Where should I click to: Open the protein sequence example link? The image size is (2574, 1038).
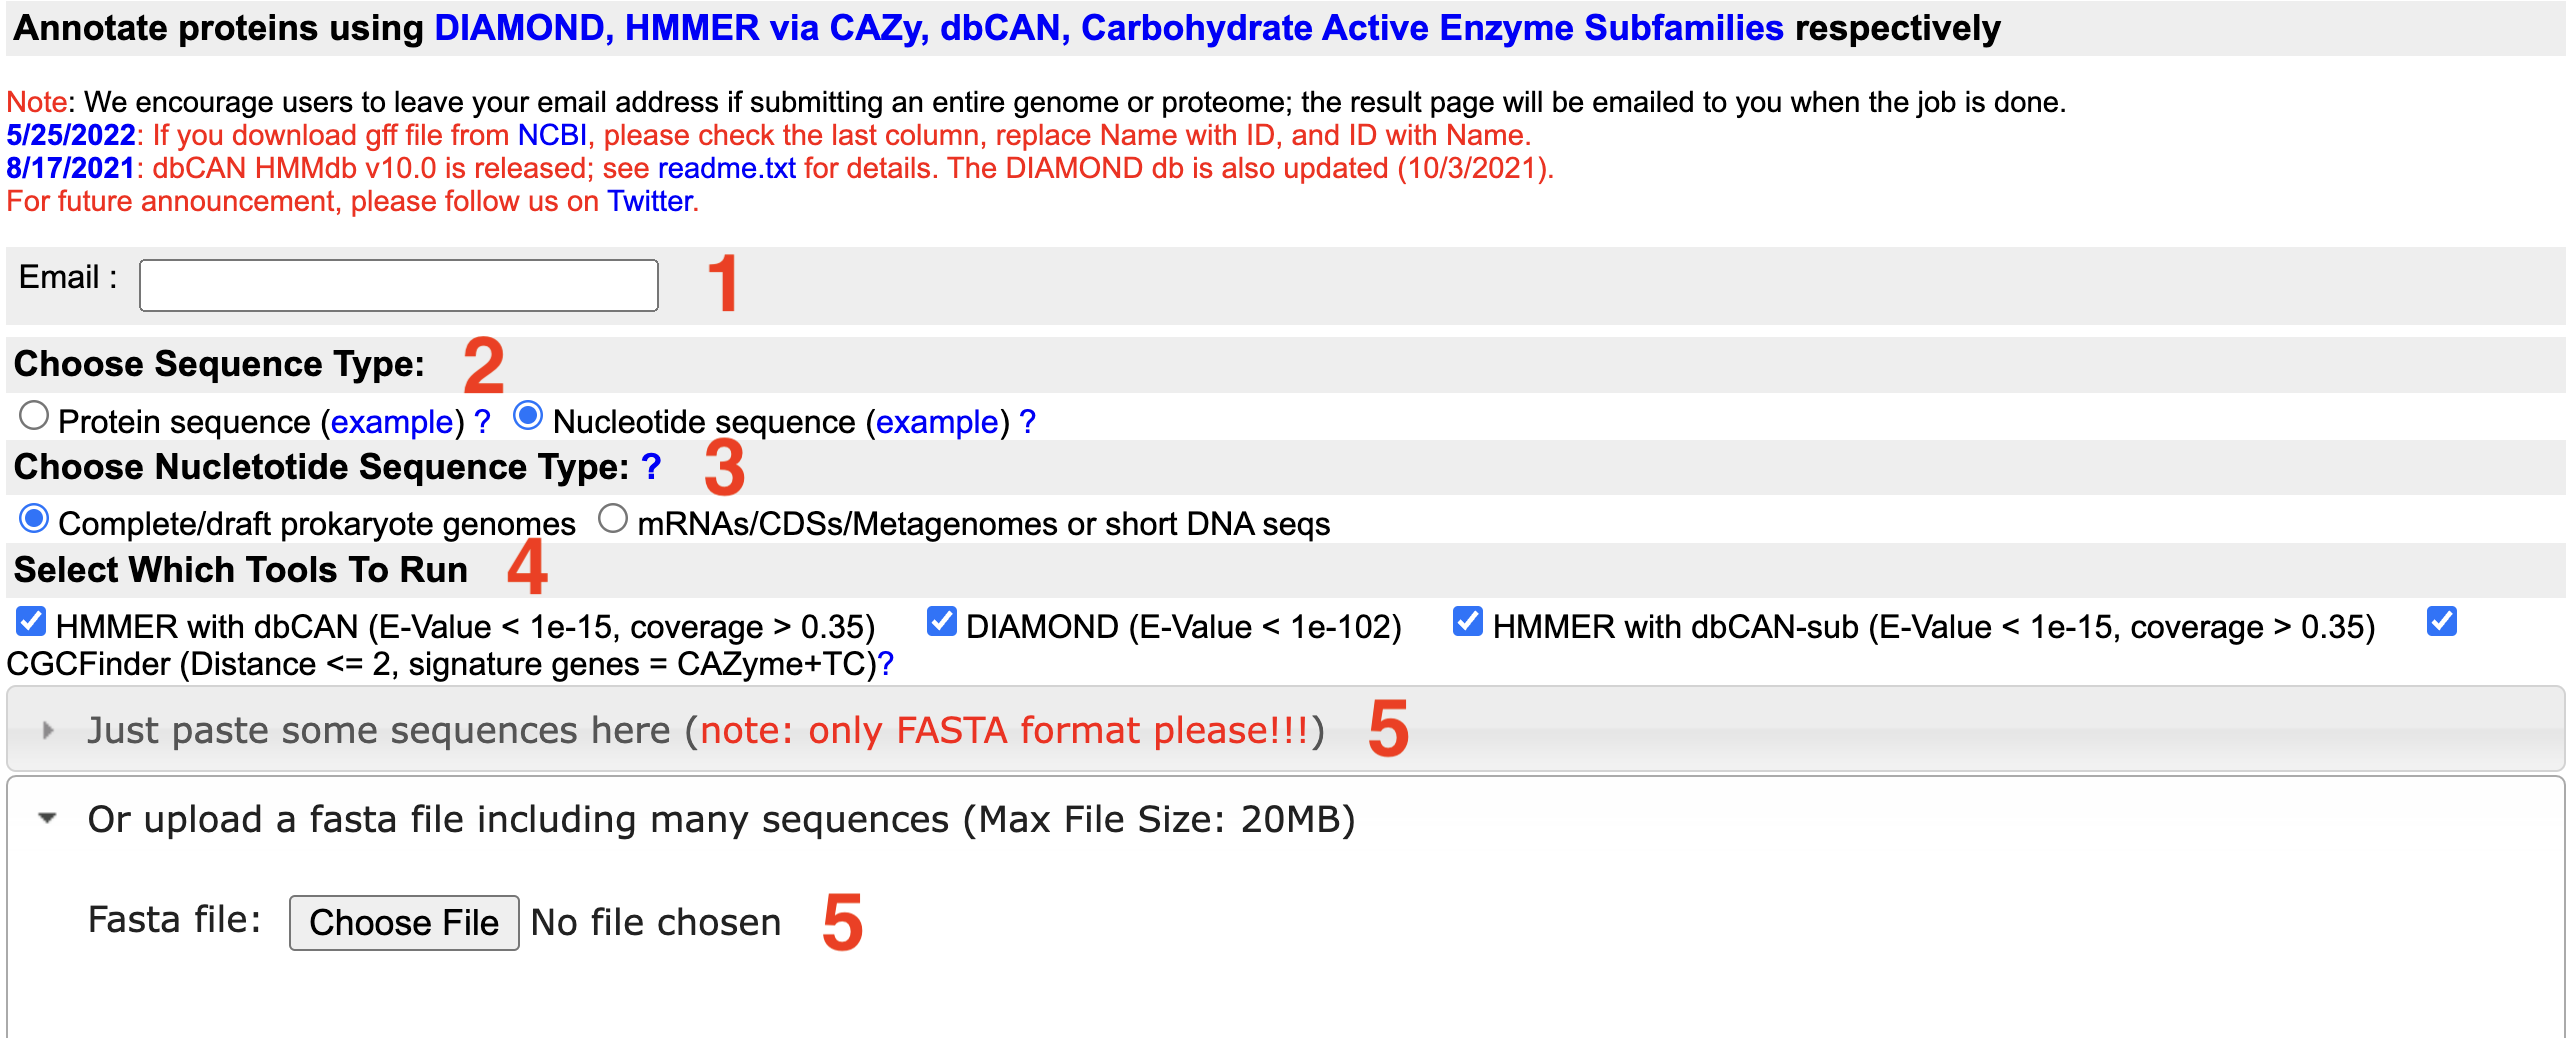coord(391,422)
